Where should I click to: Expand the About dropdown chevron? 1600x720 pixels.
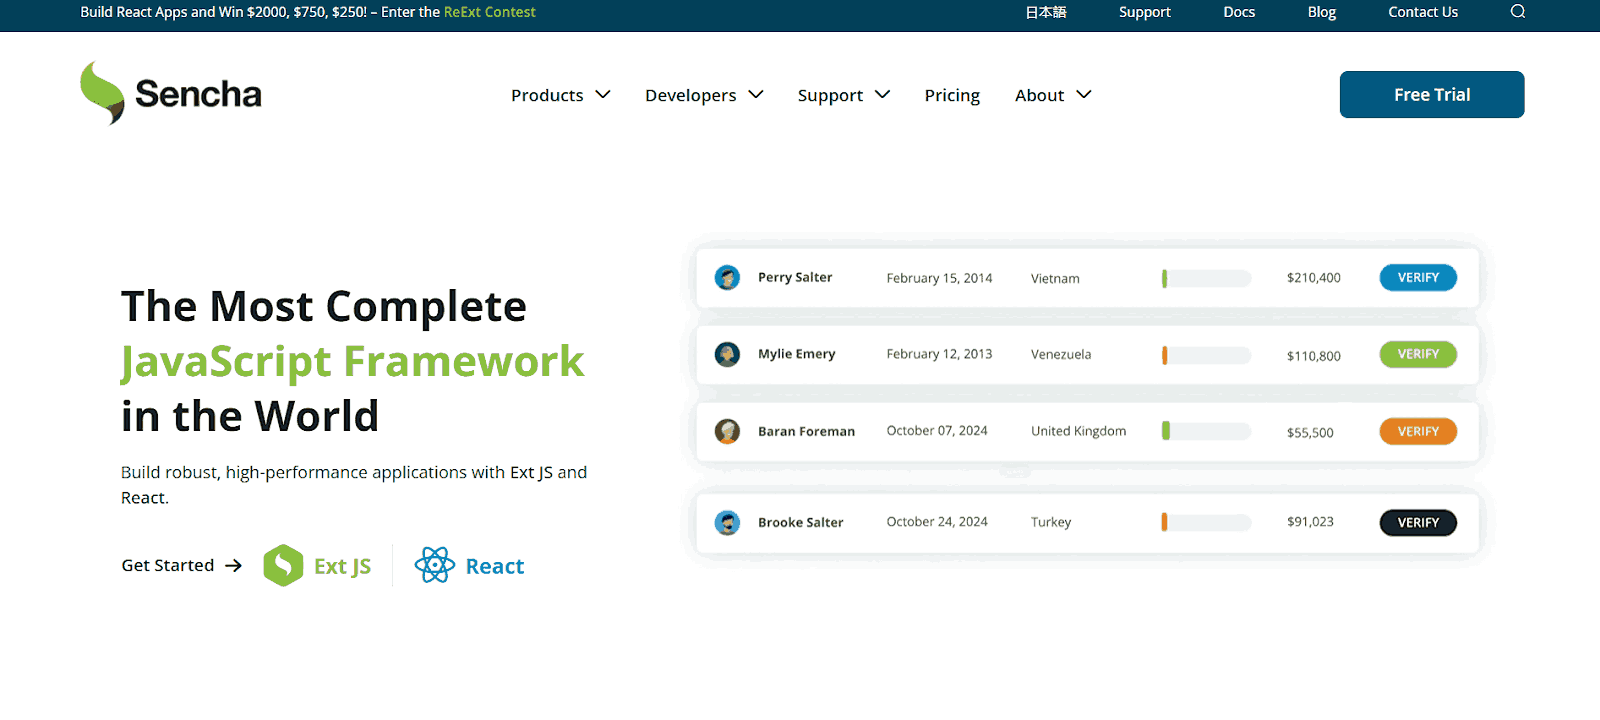(1084, 95)
